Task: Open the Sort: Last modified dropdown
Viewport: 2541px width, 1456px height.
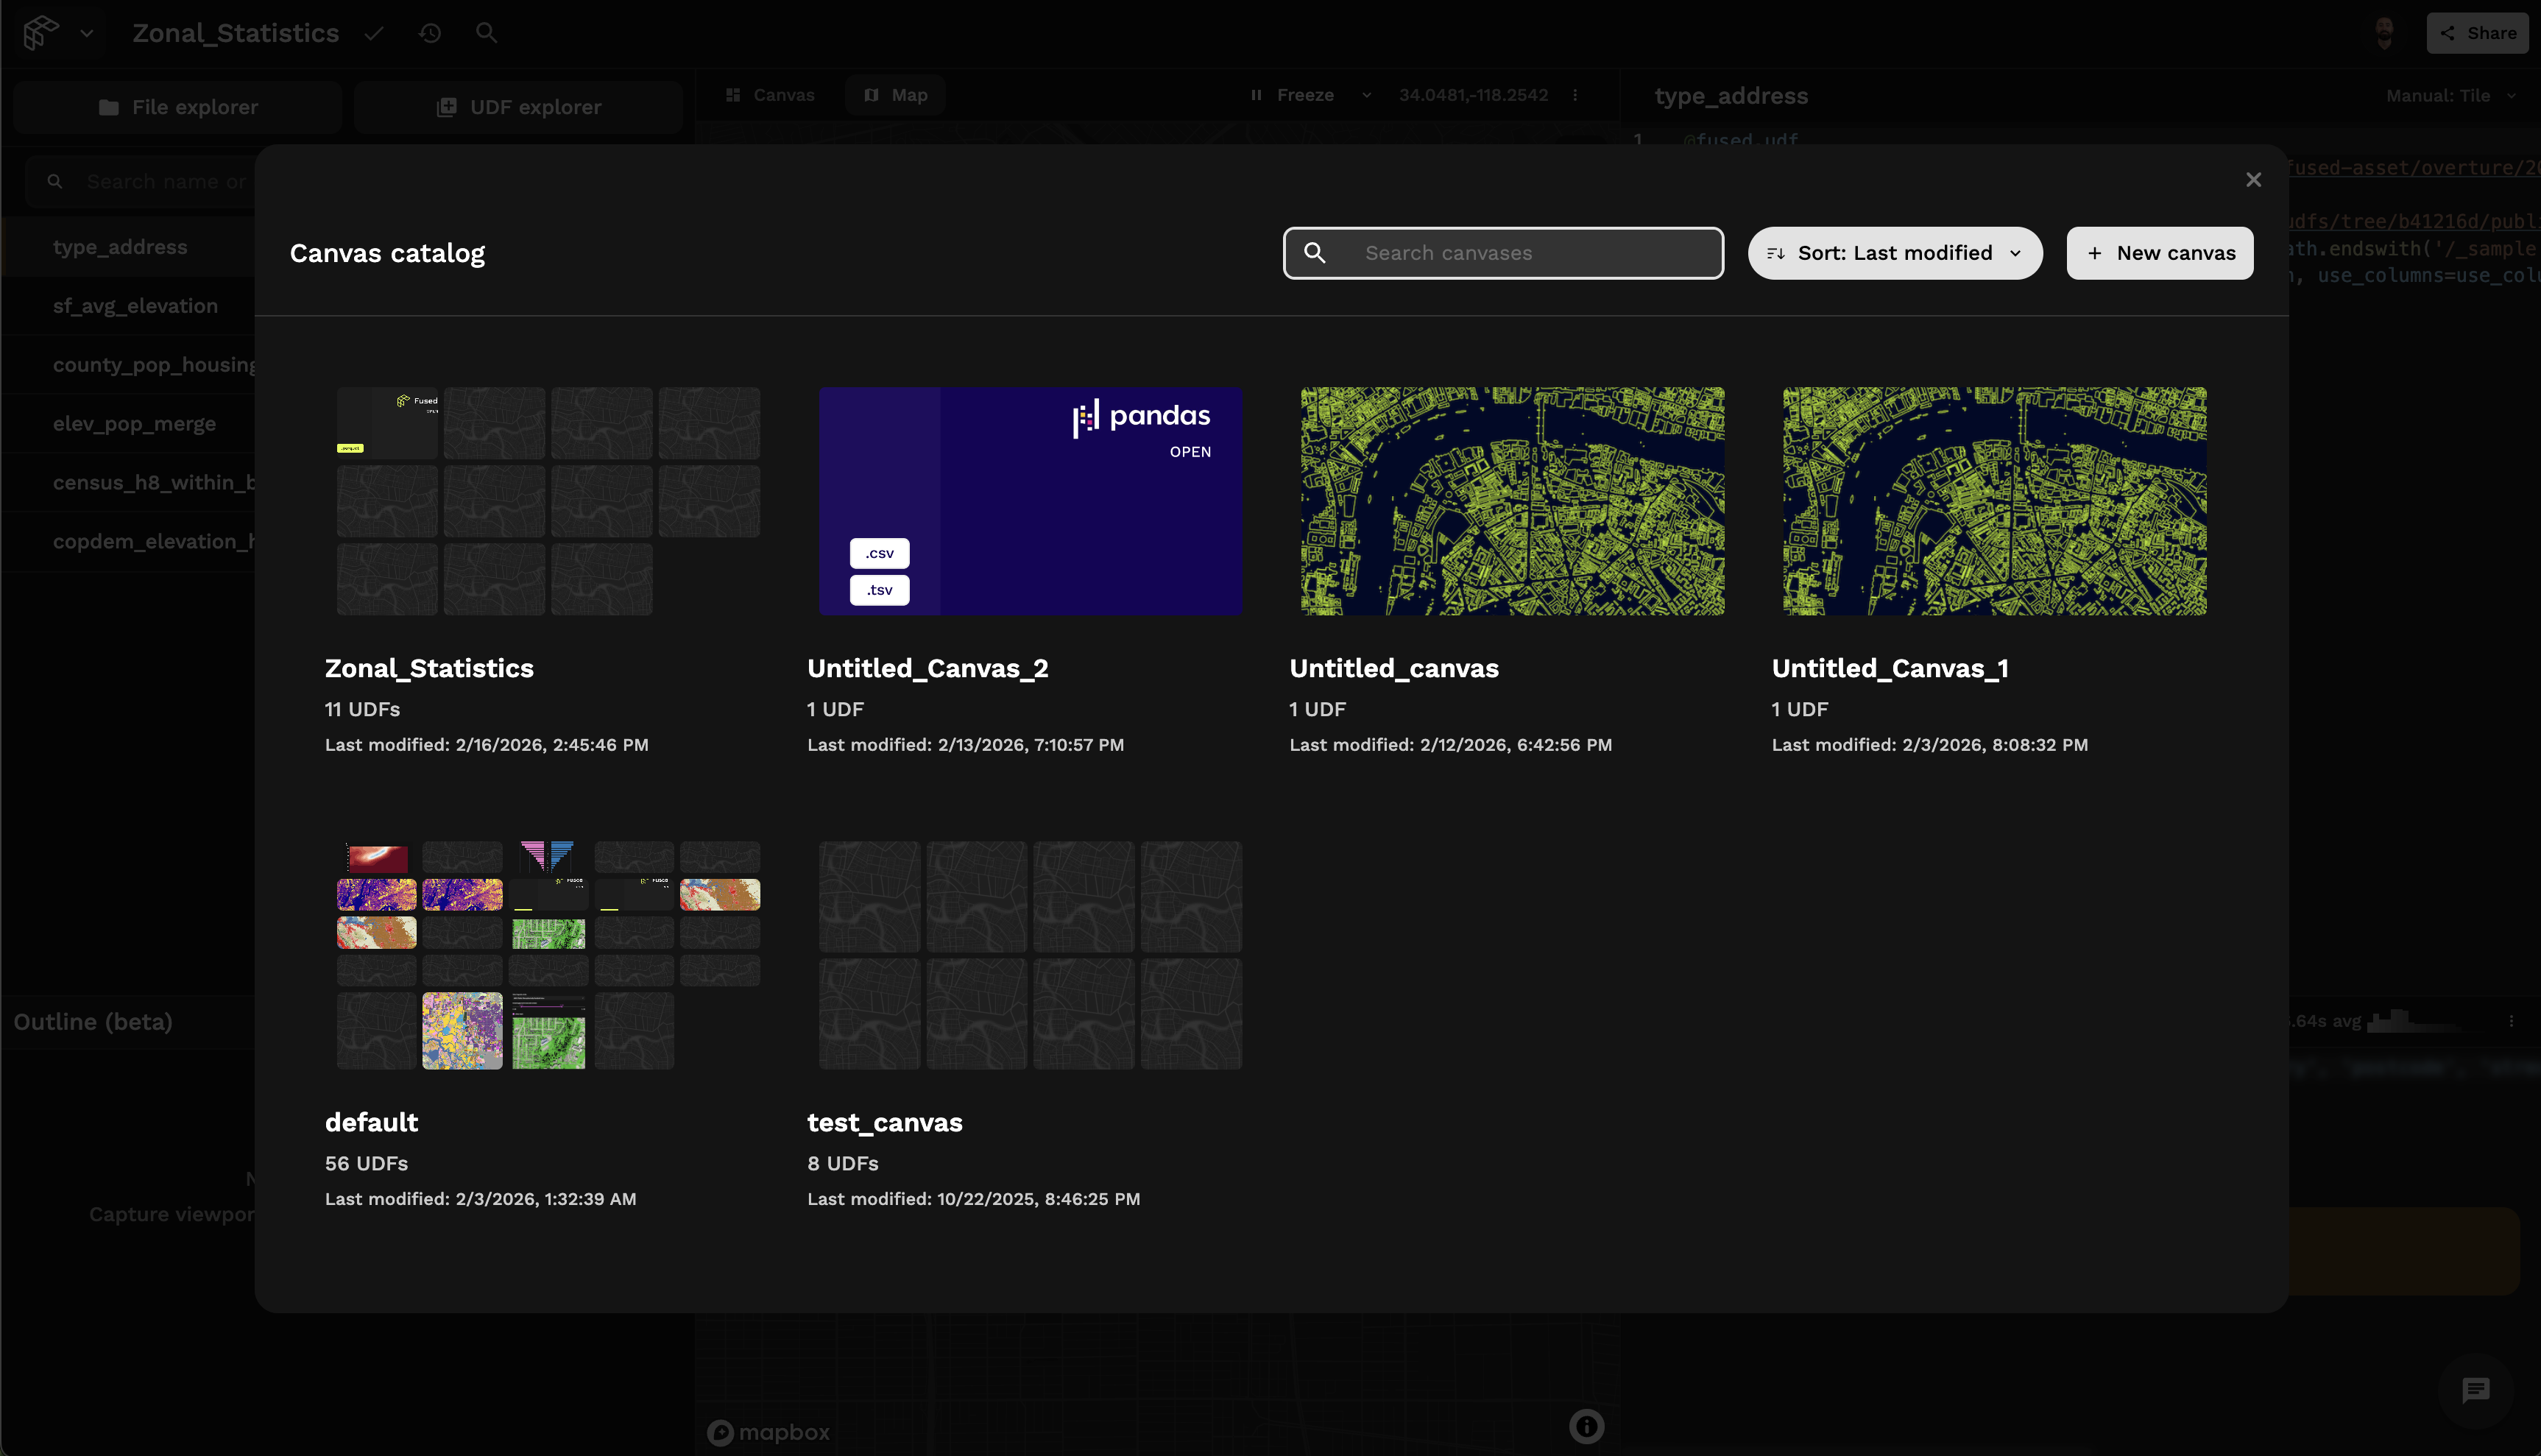Action: pos(1895,253)
